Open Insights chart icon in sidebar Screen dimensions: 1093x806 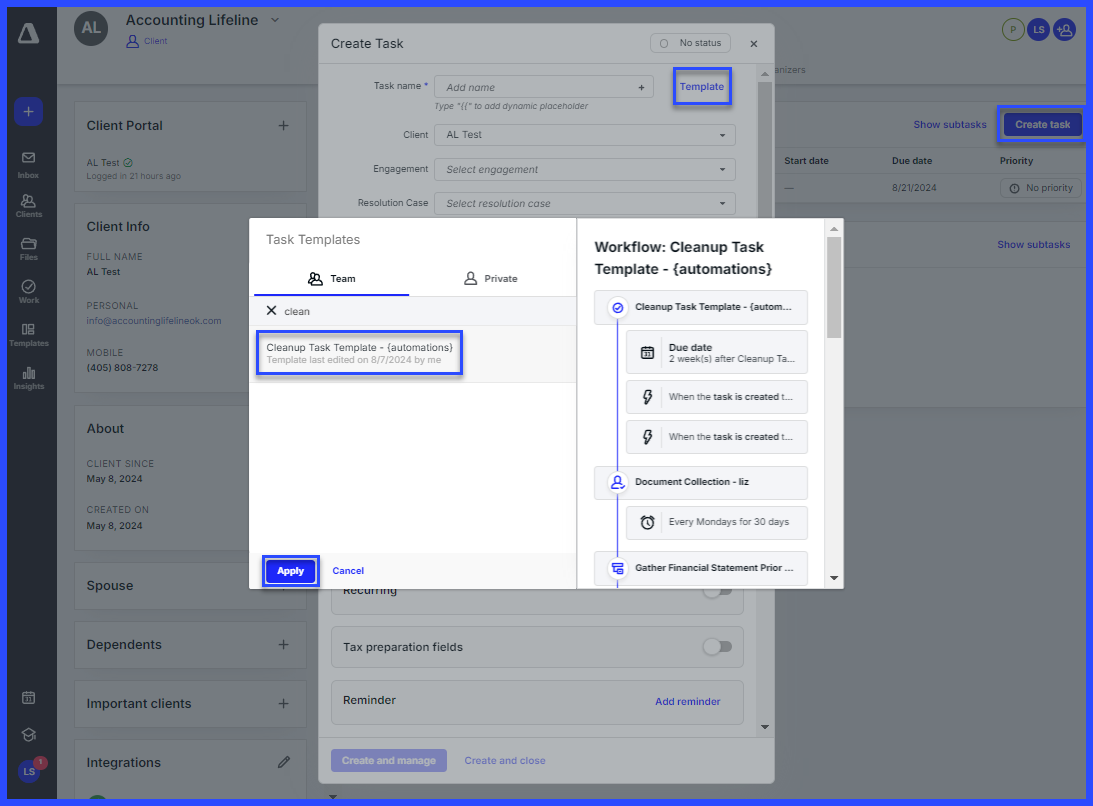28,377
